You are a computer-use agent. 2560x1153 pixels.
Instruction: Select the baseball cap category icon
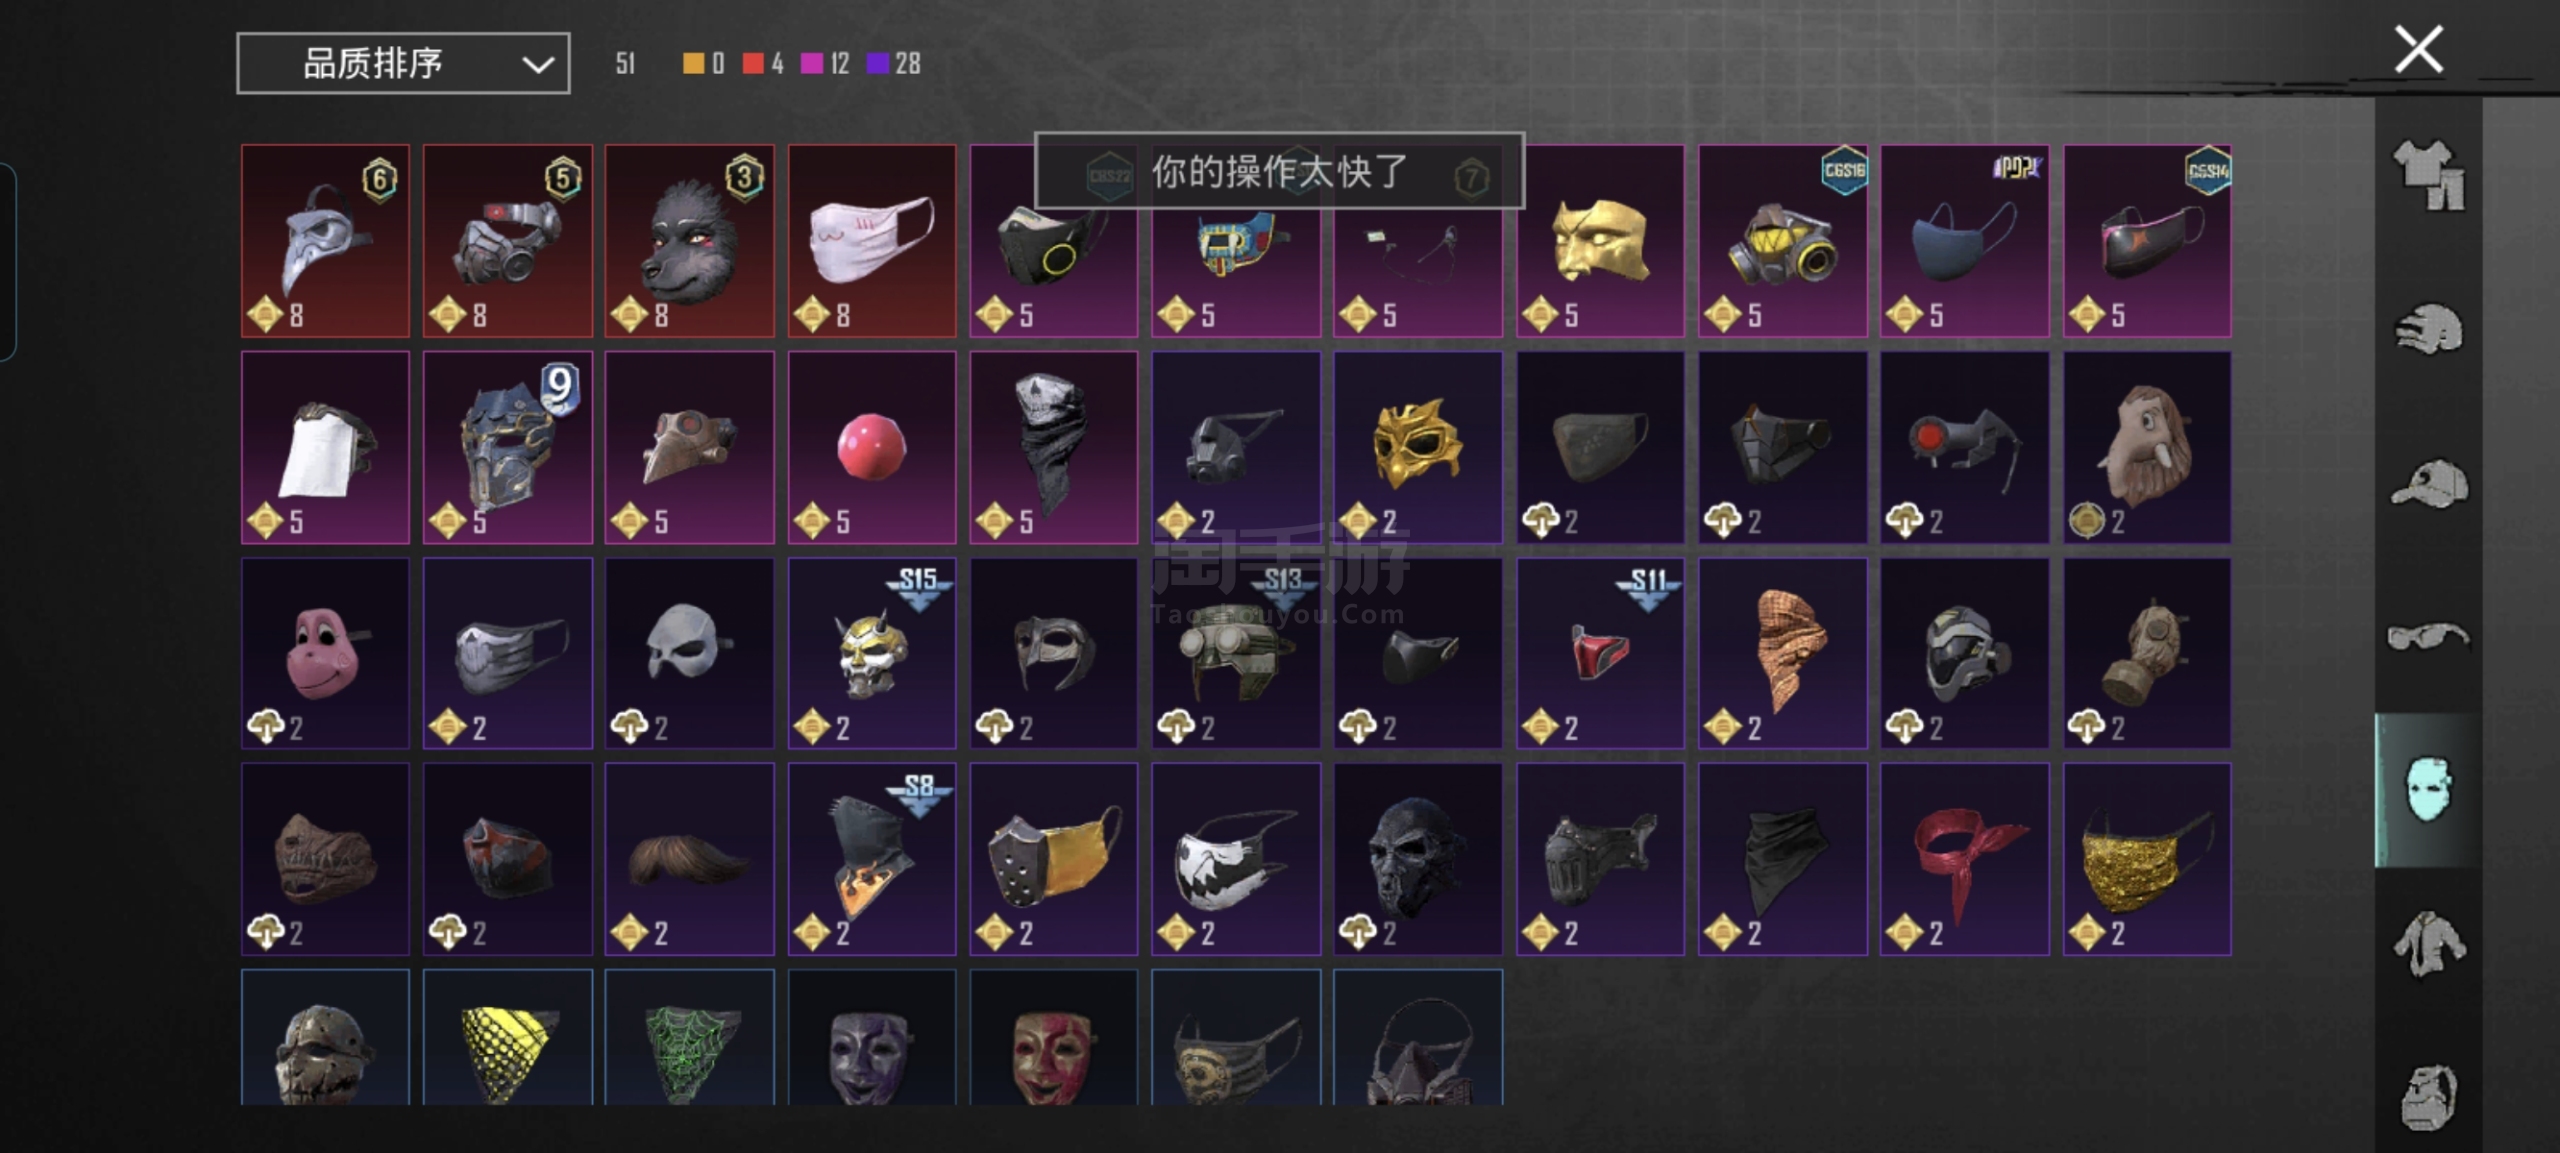coord(2428,484)
